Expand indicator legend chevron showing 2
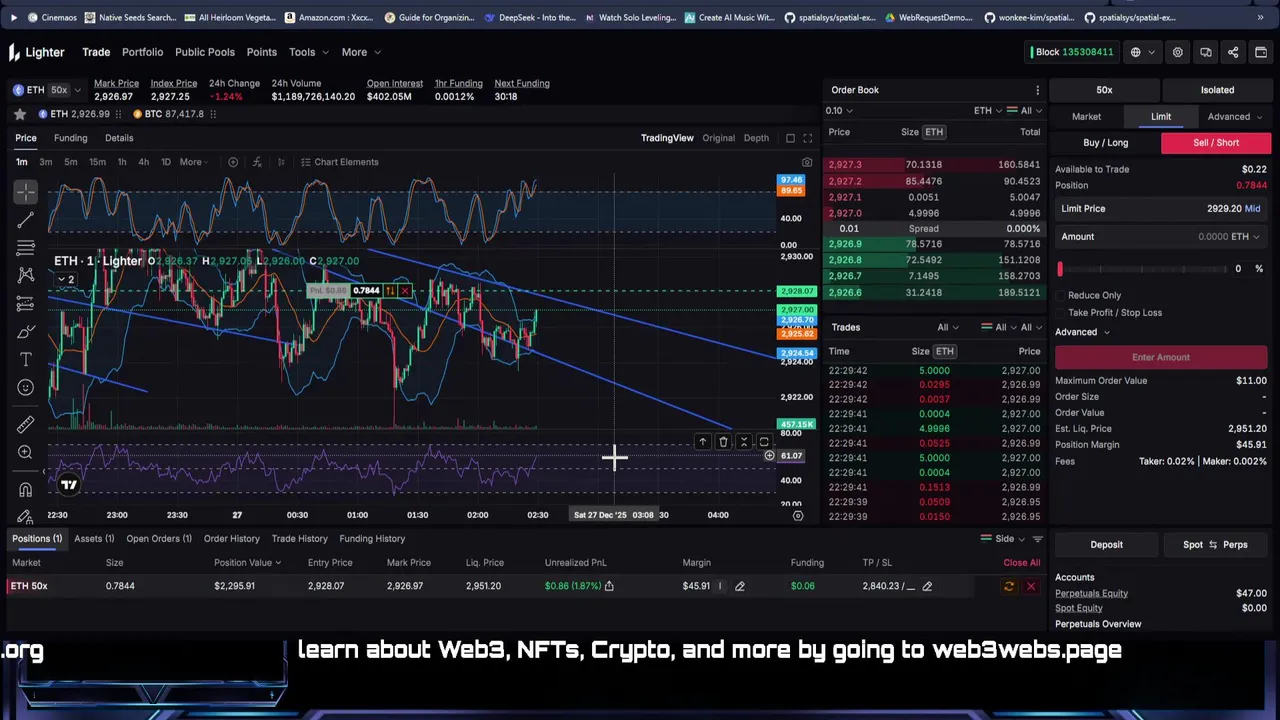1280x720 pixels. click(x=65, y=279)
